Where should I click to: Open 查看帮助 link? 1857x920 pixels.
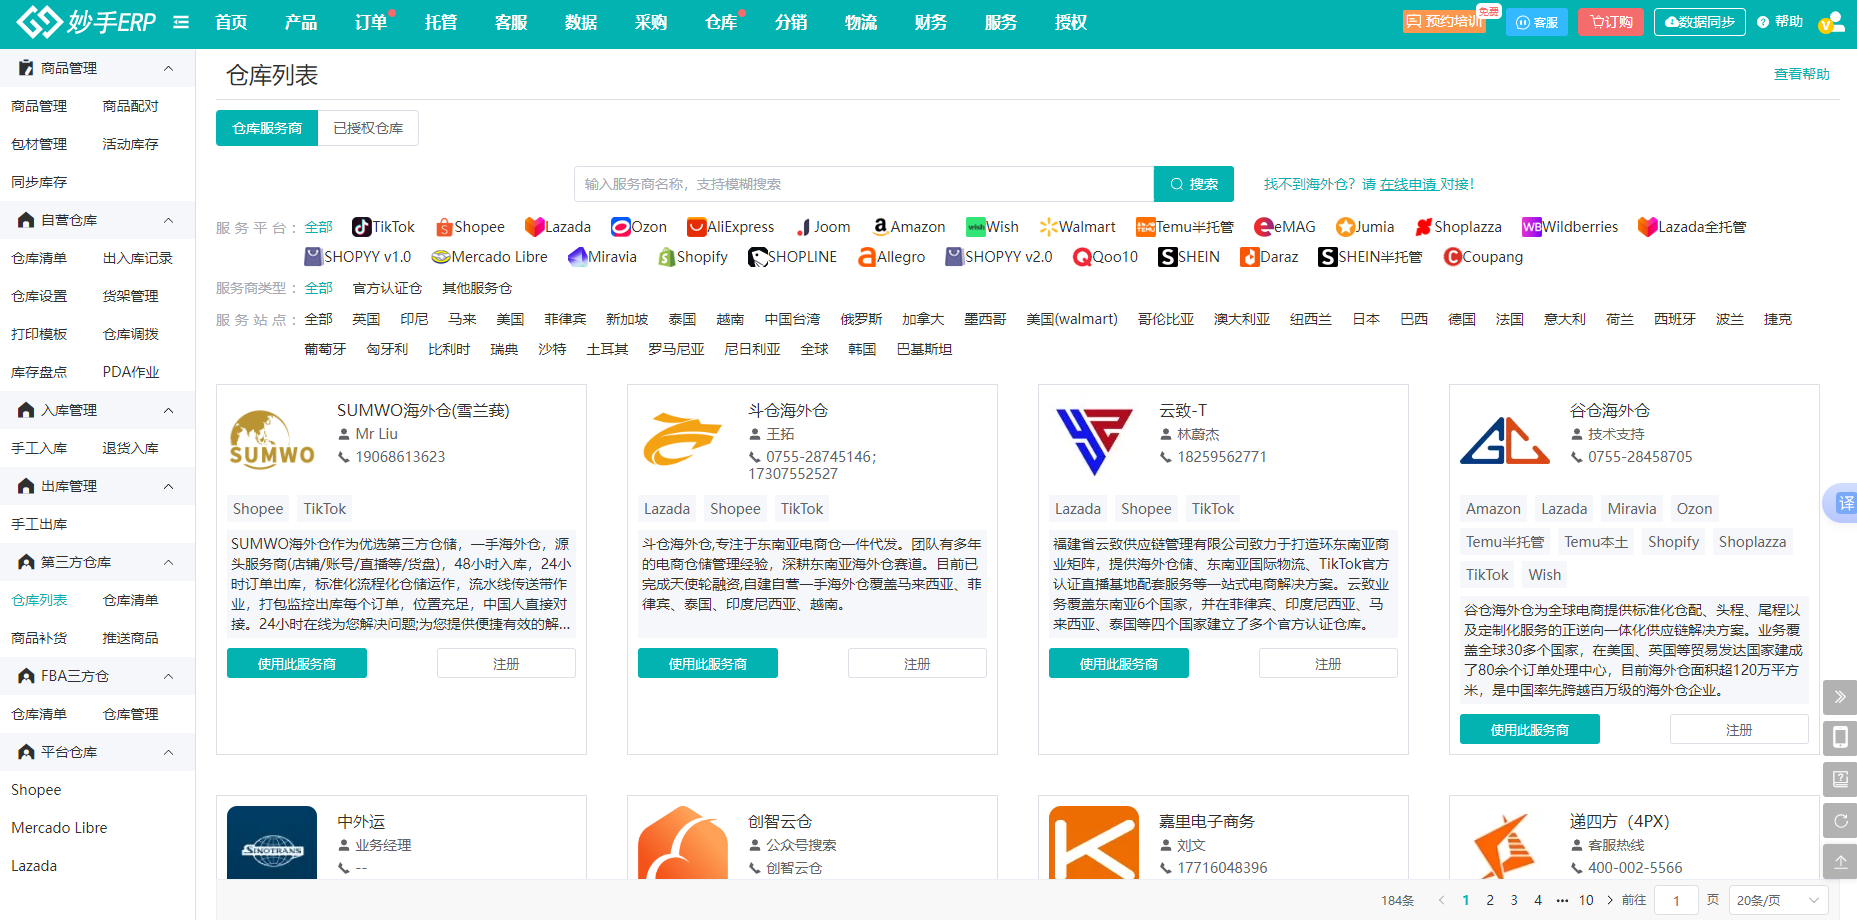1802,74
